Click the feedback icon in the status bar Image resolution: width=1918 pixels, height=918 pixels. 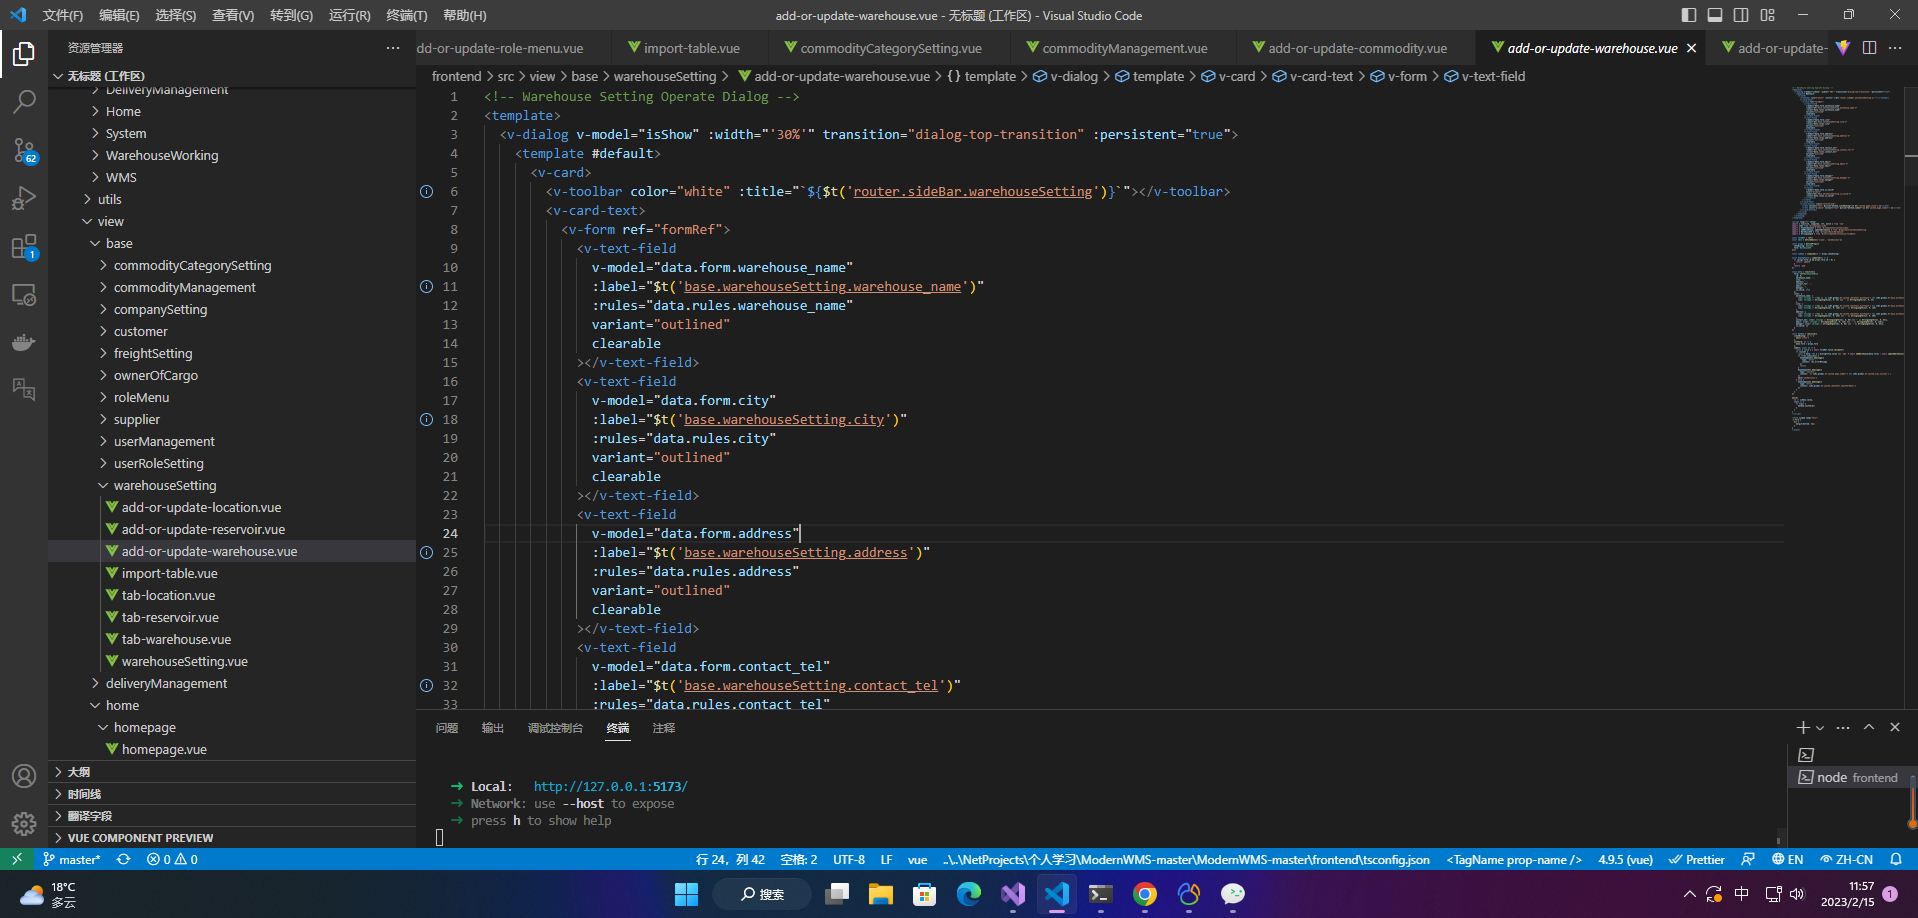pos(1748,859)
